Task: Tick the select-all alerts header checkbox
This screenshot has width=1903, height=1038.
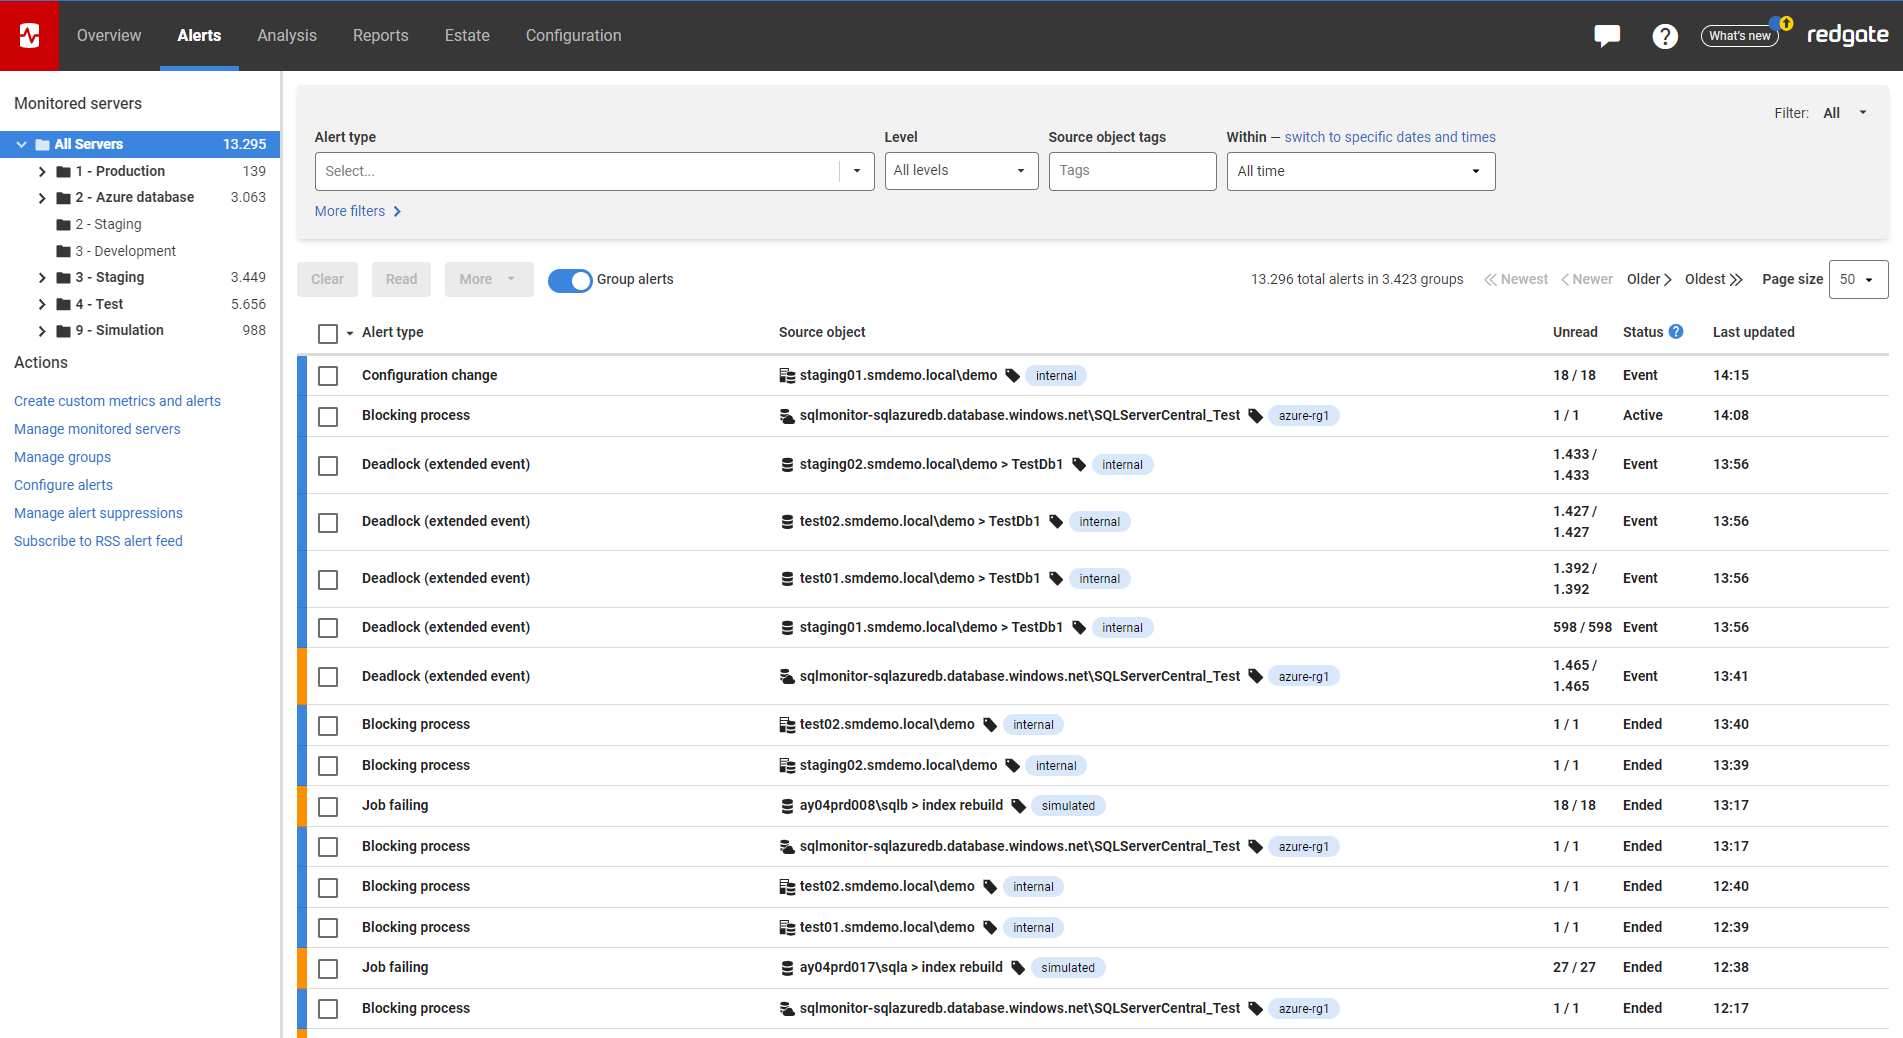Action: (x=328, y=333)
